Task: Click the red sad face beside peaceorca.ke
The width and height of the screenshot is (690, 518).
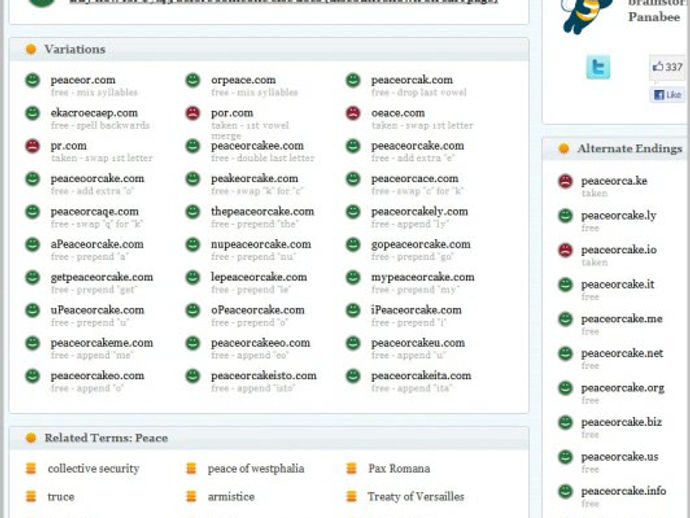Action: click(x=565, y=181)
